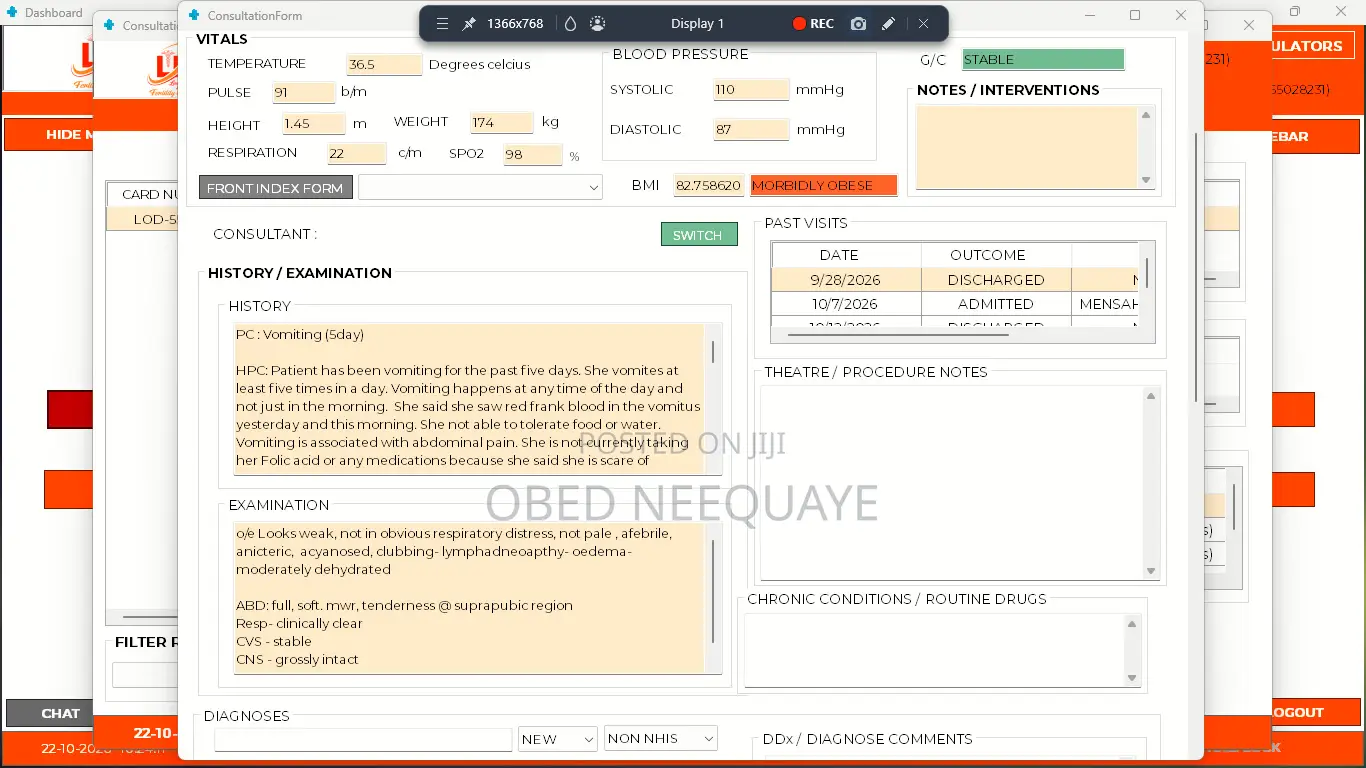Screen dimensions: 1366x768
Task: Toggle the recorder water-drop icon
Action: click(571, 24)
